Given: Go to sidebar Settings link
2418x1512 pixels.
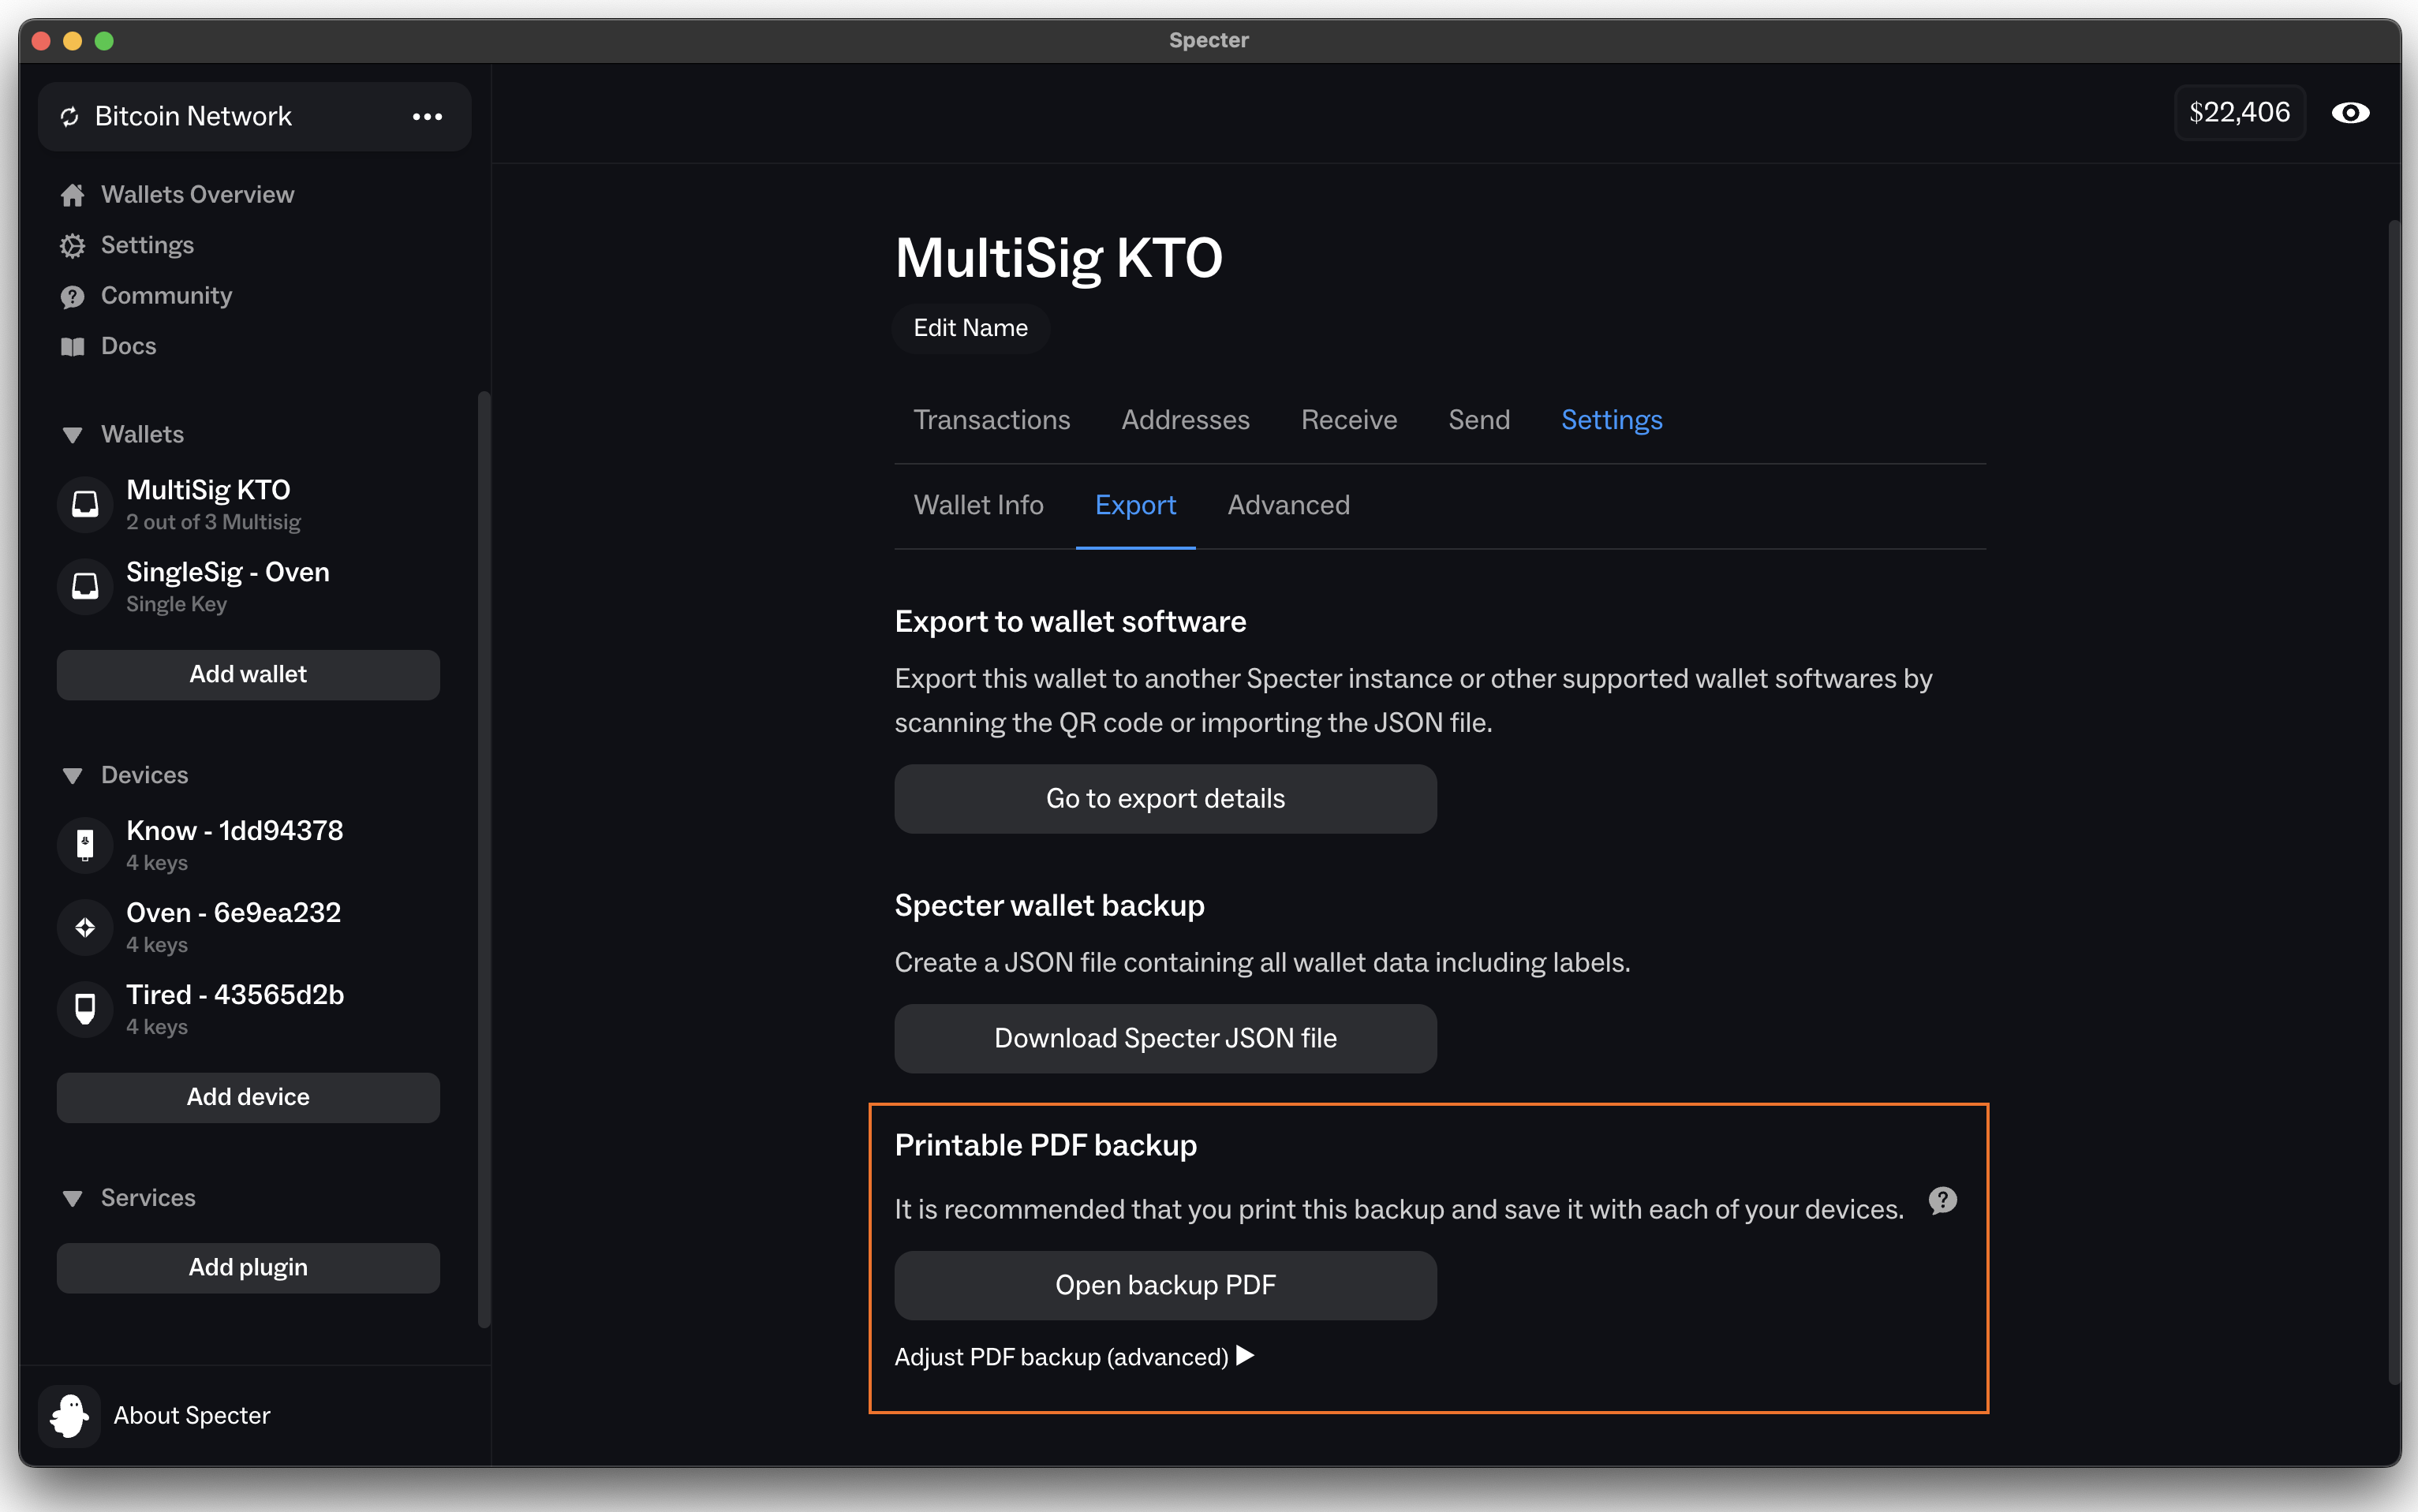Looking at the screenshot, I should [x=147, y=246].
